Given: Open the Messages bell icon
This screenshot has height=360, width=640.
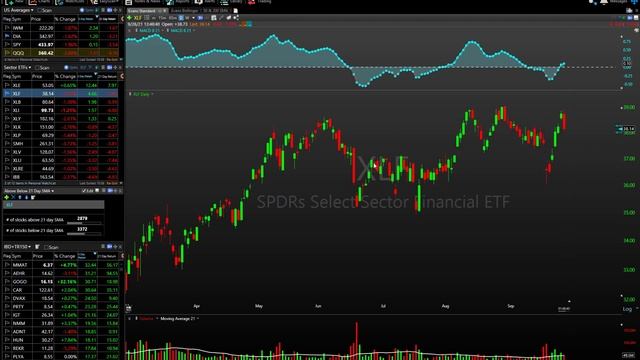Looking at the screenshot, I should pos(604,2).
